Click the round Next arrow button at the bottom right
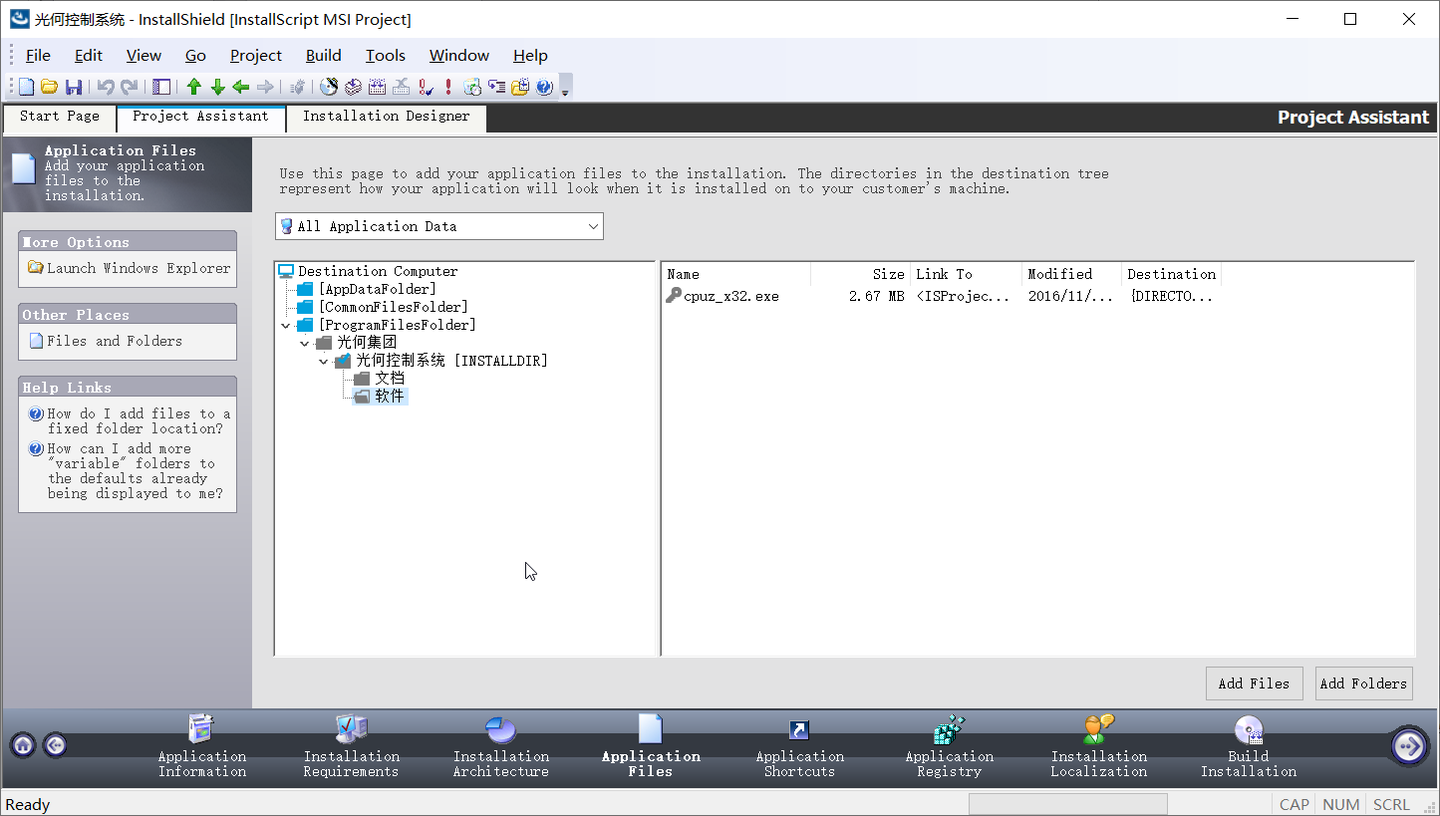Viewport: 1440px width, 816px height. click(x=1409, y=745)
